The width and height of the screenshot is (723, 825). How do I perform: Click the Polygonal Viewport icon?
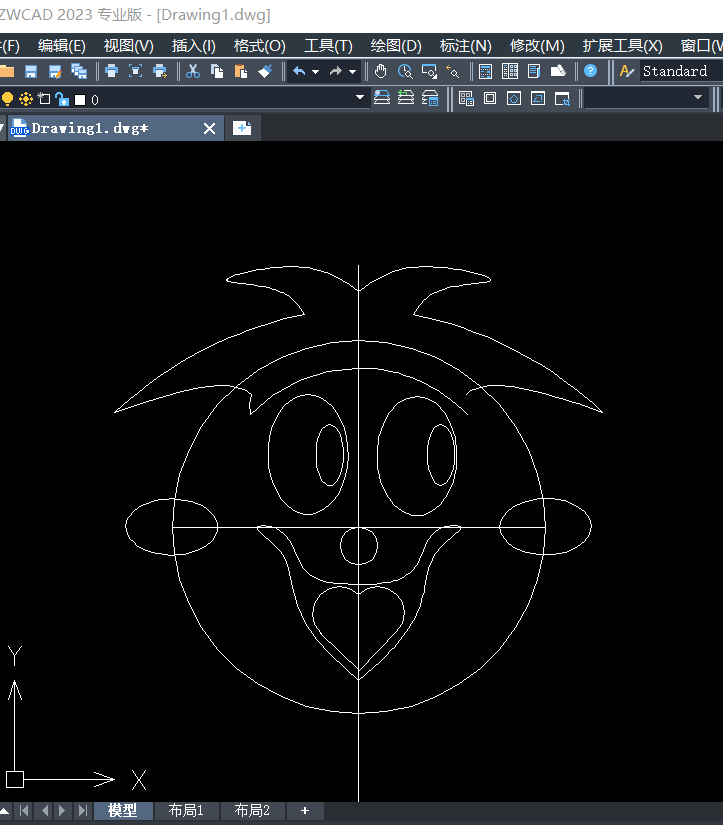tap(514, 98)
